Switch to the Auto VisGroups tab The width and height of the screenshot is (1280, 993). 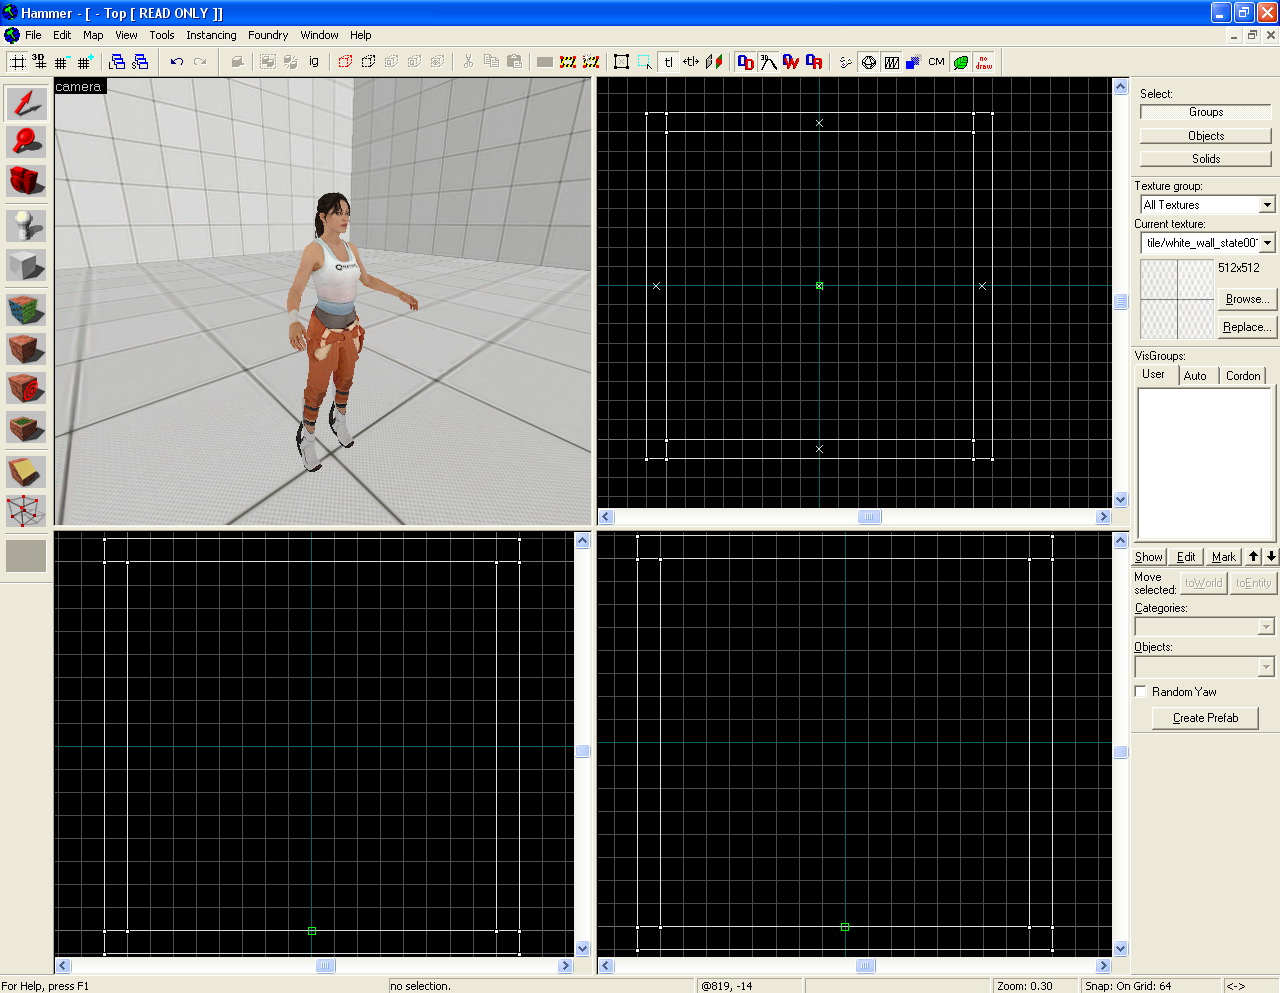[x=1195, y=376]
